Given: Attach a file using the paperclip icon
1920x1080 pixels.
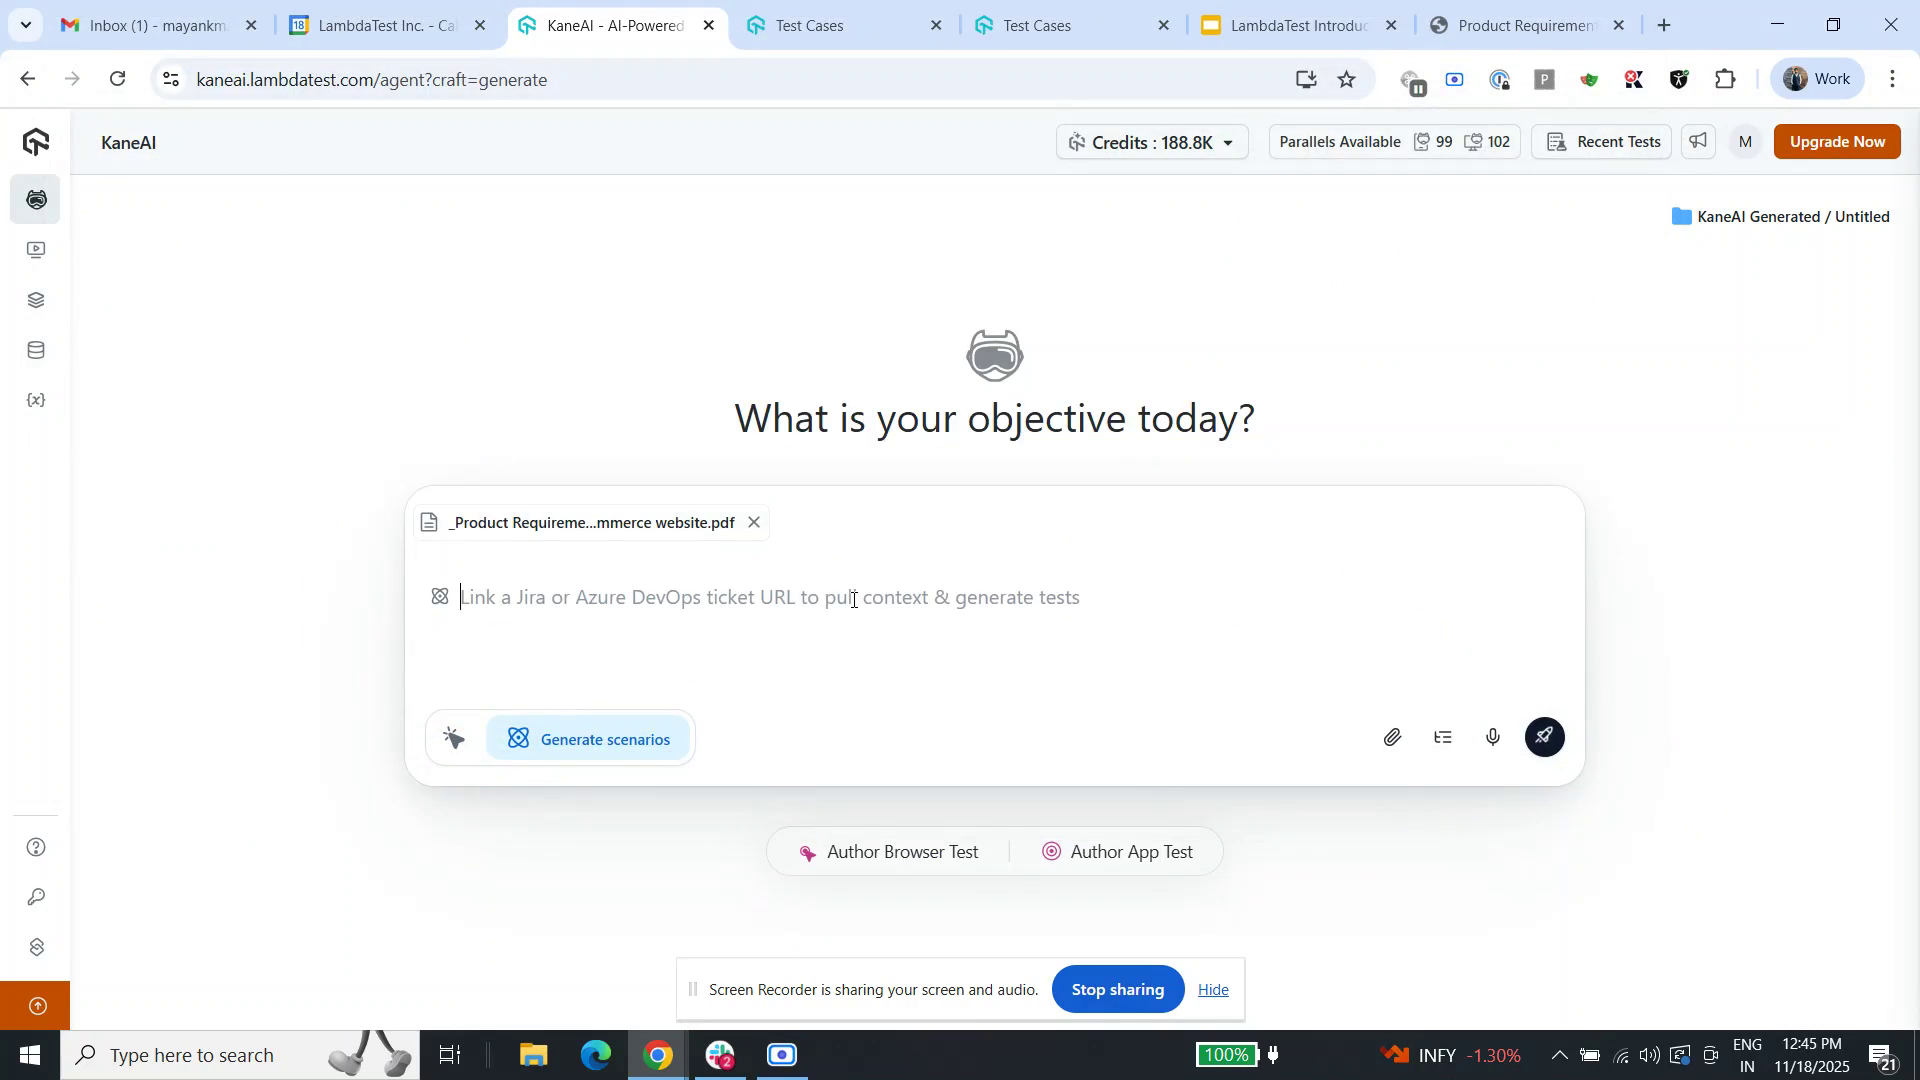Looking at the screenshot, I should (x=1391, y=737).
